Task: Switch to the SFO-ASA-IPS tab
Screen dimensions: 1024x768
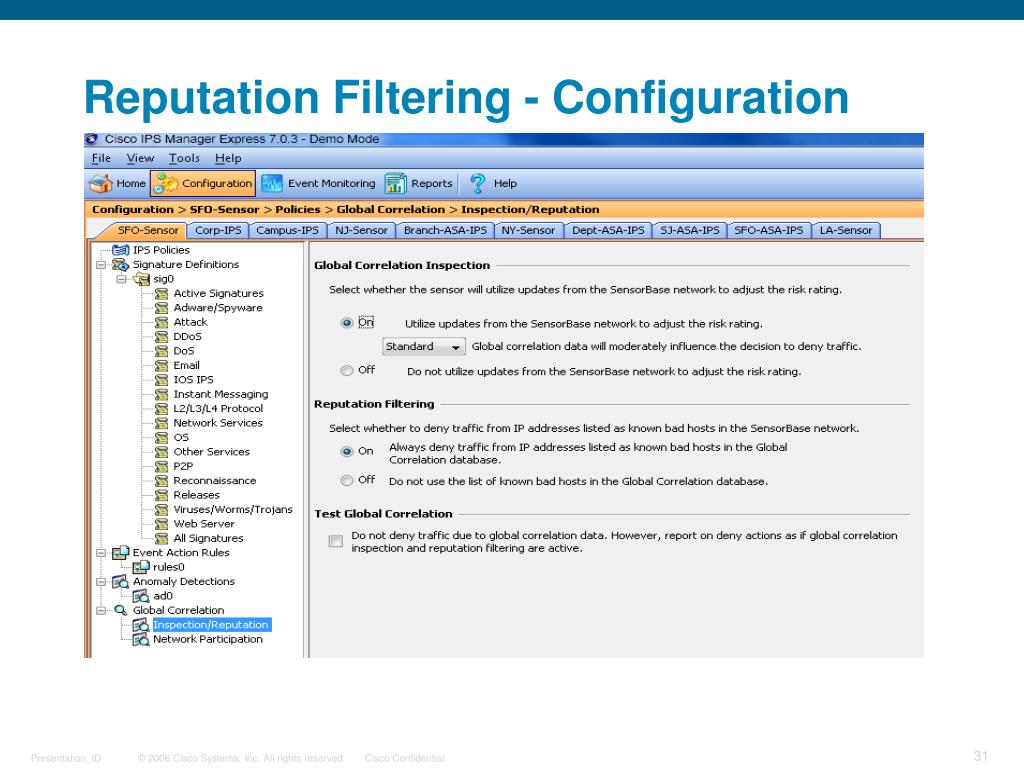Action: tap(769, 231)
